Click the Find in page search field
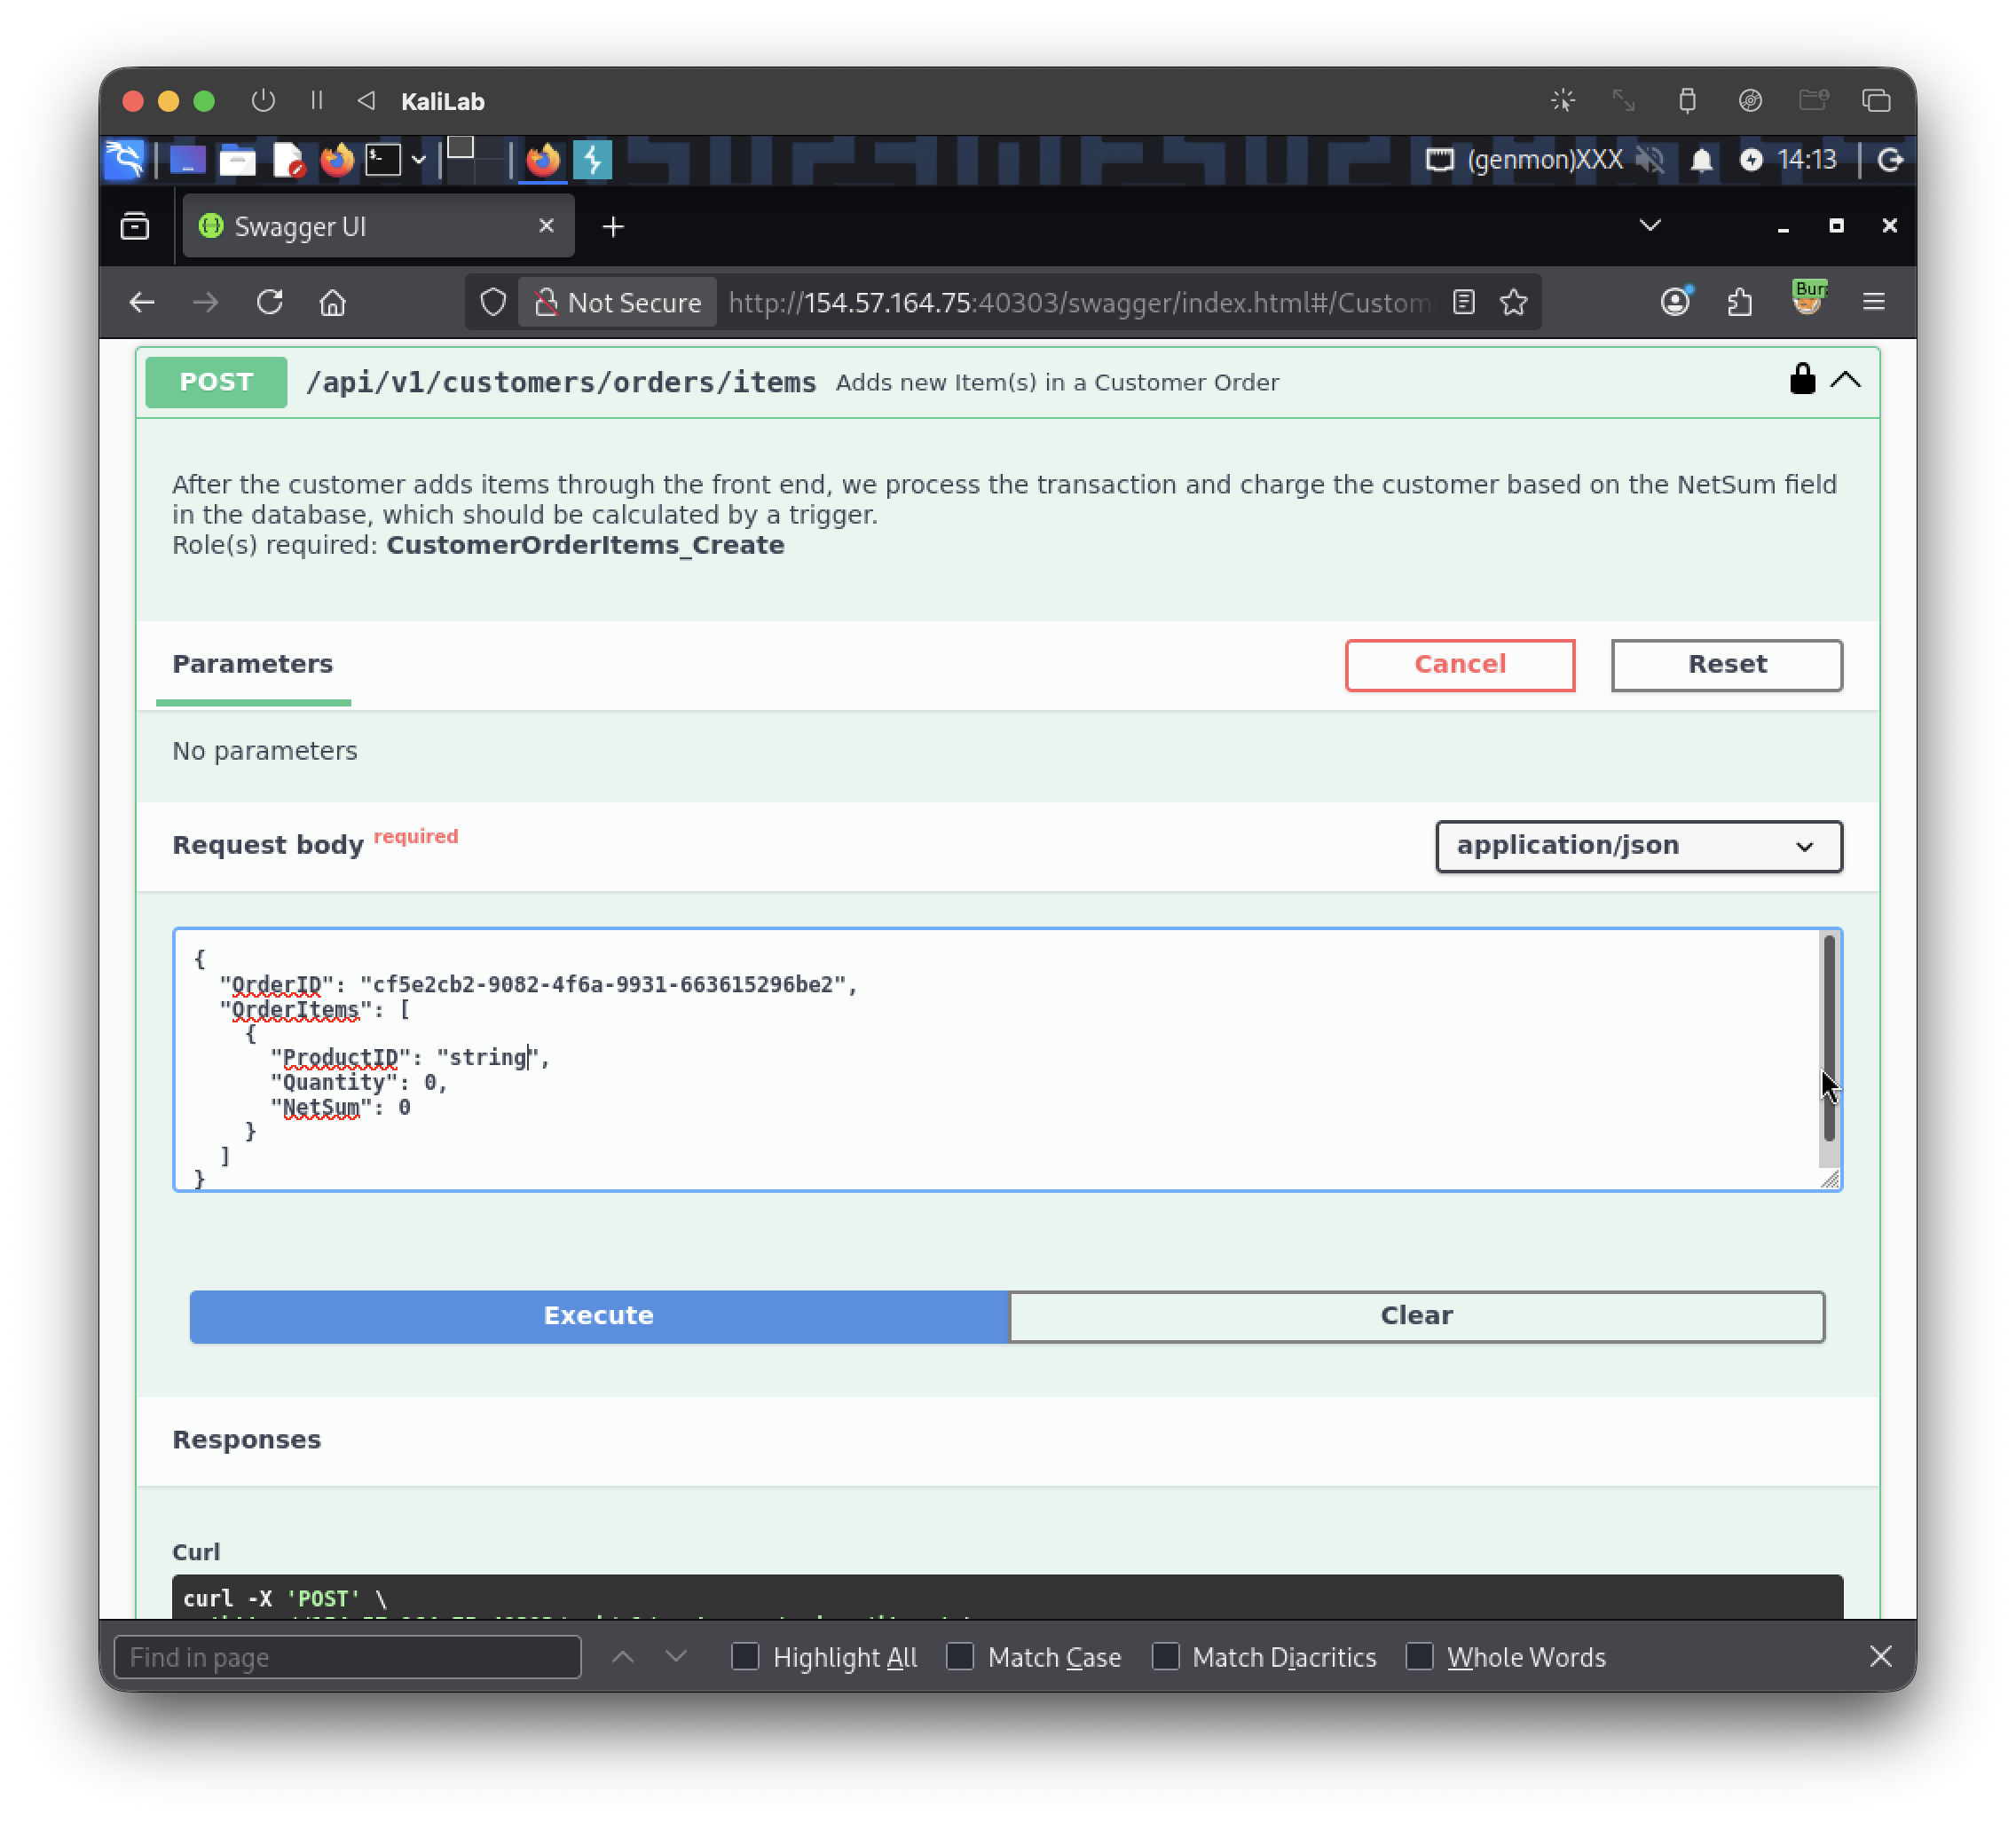2016x1823 pixels. [348, 1657]
